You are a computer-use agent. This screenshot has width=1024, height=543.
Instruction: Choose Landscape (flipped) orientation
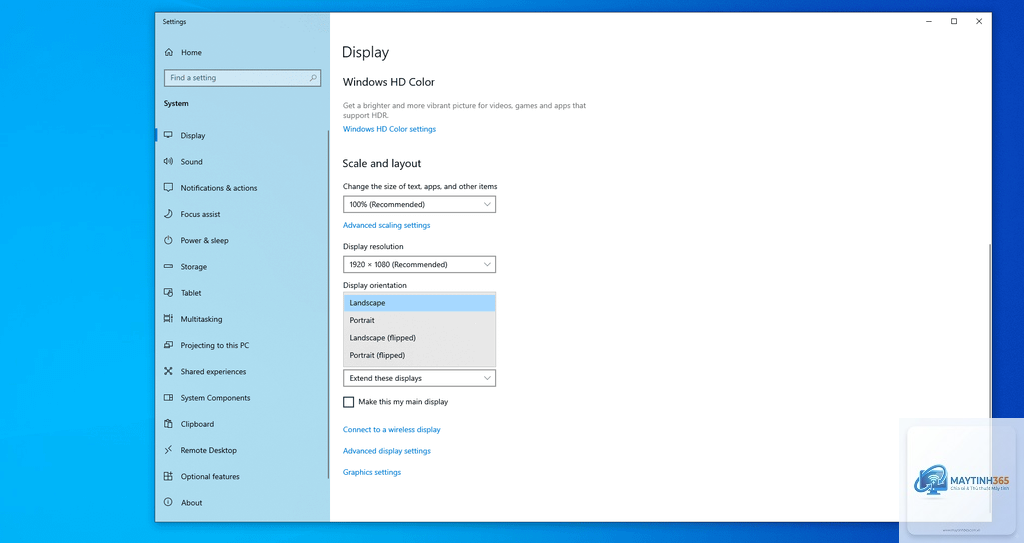coord(419,338)
